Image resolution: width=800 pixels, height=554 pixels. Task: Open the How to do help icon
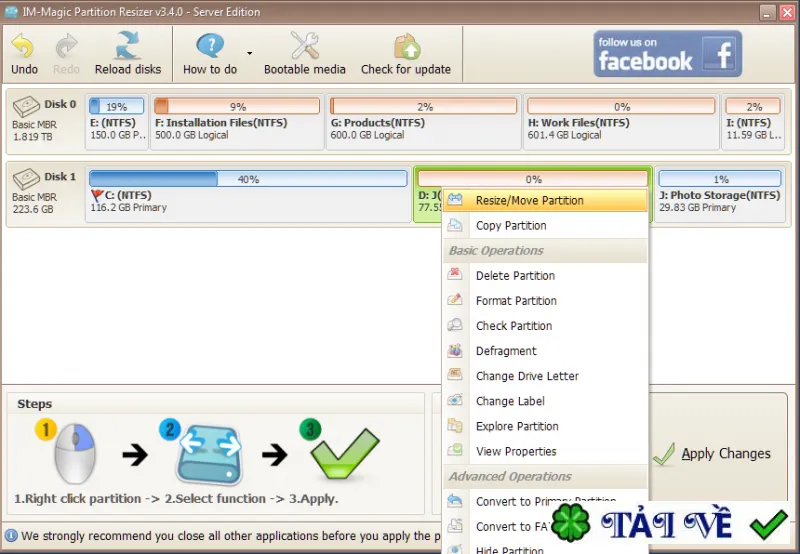[210, 45]
